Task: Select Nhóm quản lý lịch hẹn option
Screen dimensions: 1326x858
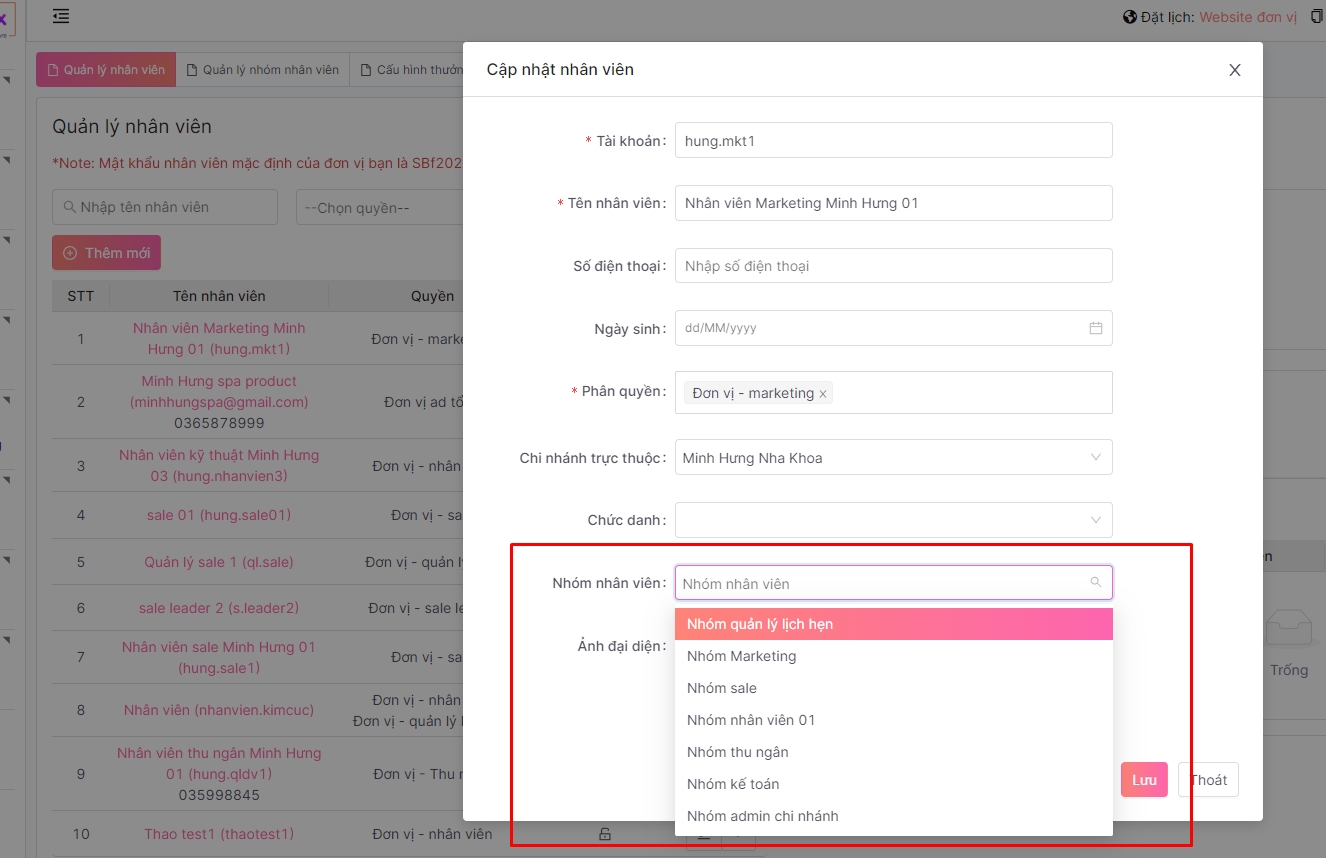Action: coord(760,624)
